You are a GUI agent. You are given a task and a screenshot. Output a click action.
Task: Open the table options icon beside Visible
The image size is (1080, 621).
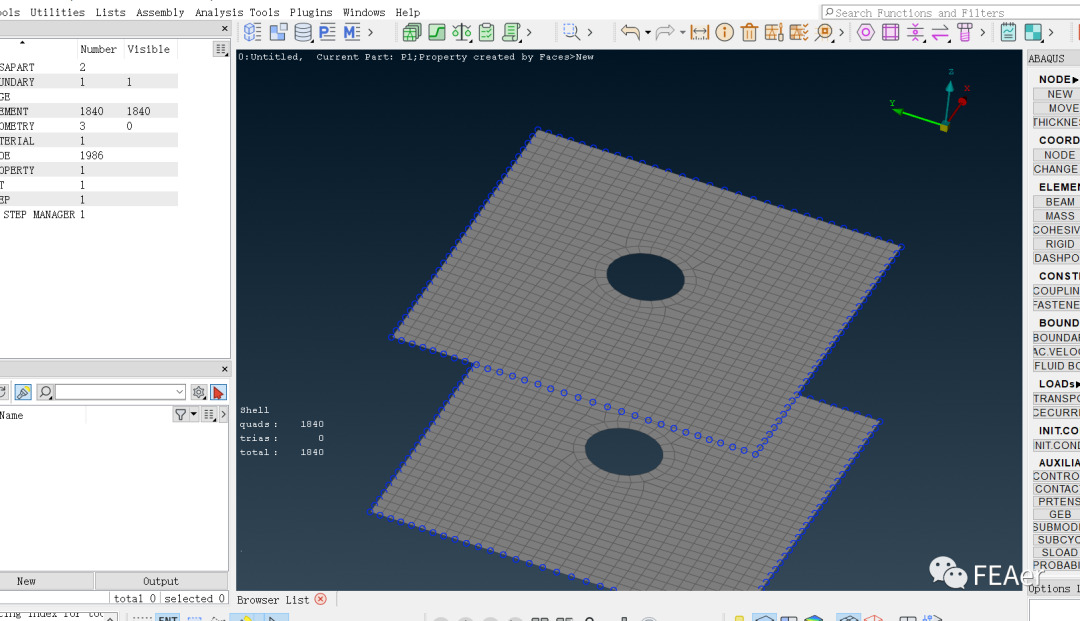pyautogui.click(x=220, y=49)
